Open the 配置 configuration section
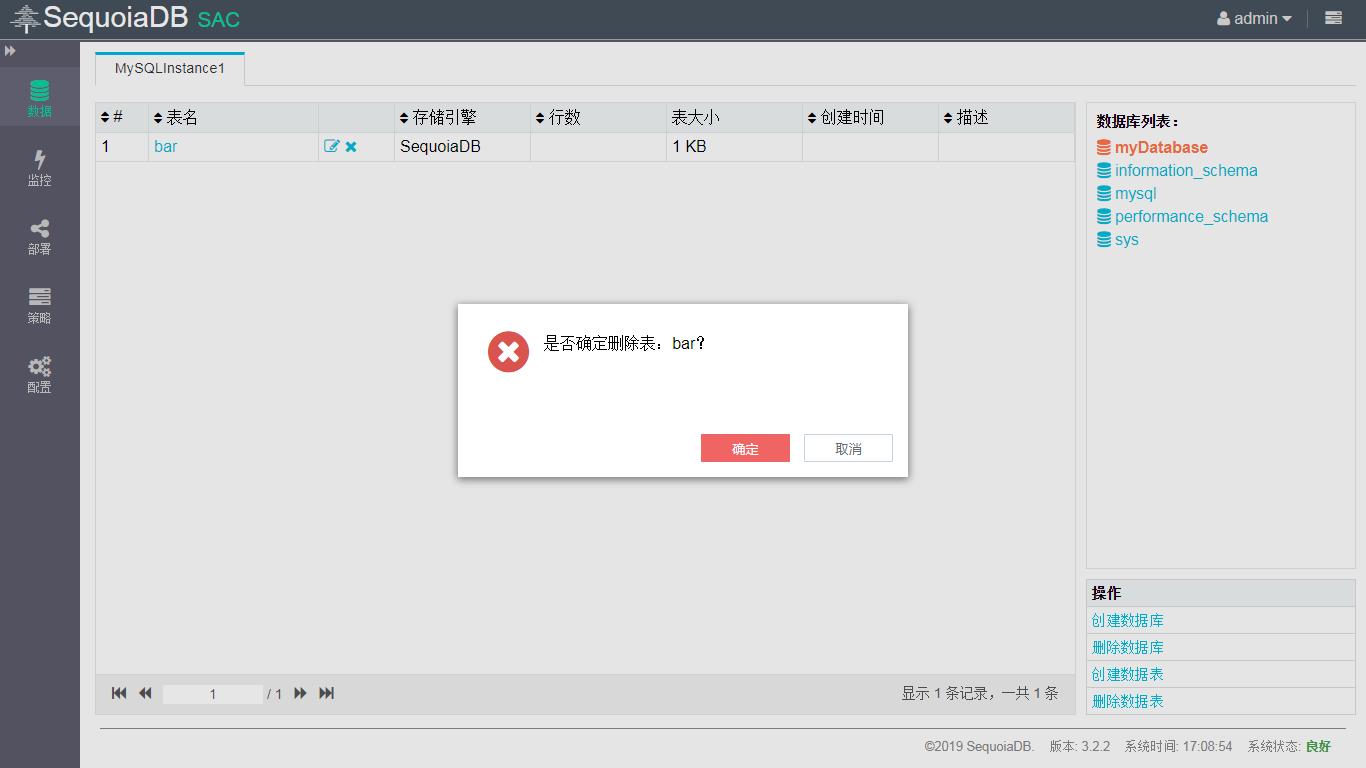The width and height of the screenshot is (1366, 768). (39, 375)
